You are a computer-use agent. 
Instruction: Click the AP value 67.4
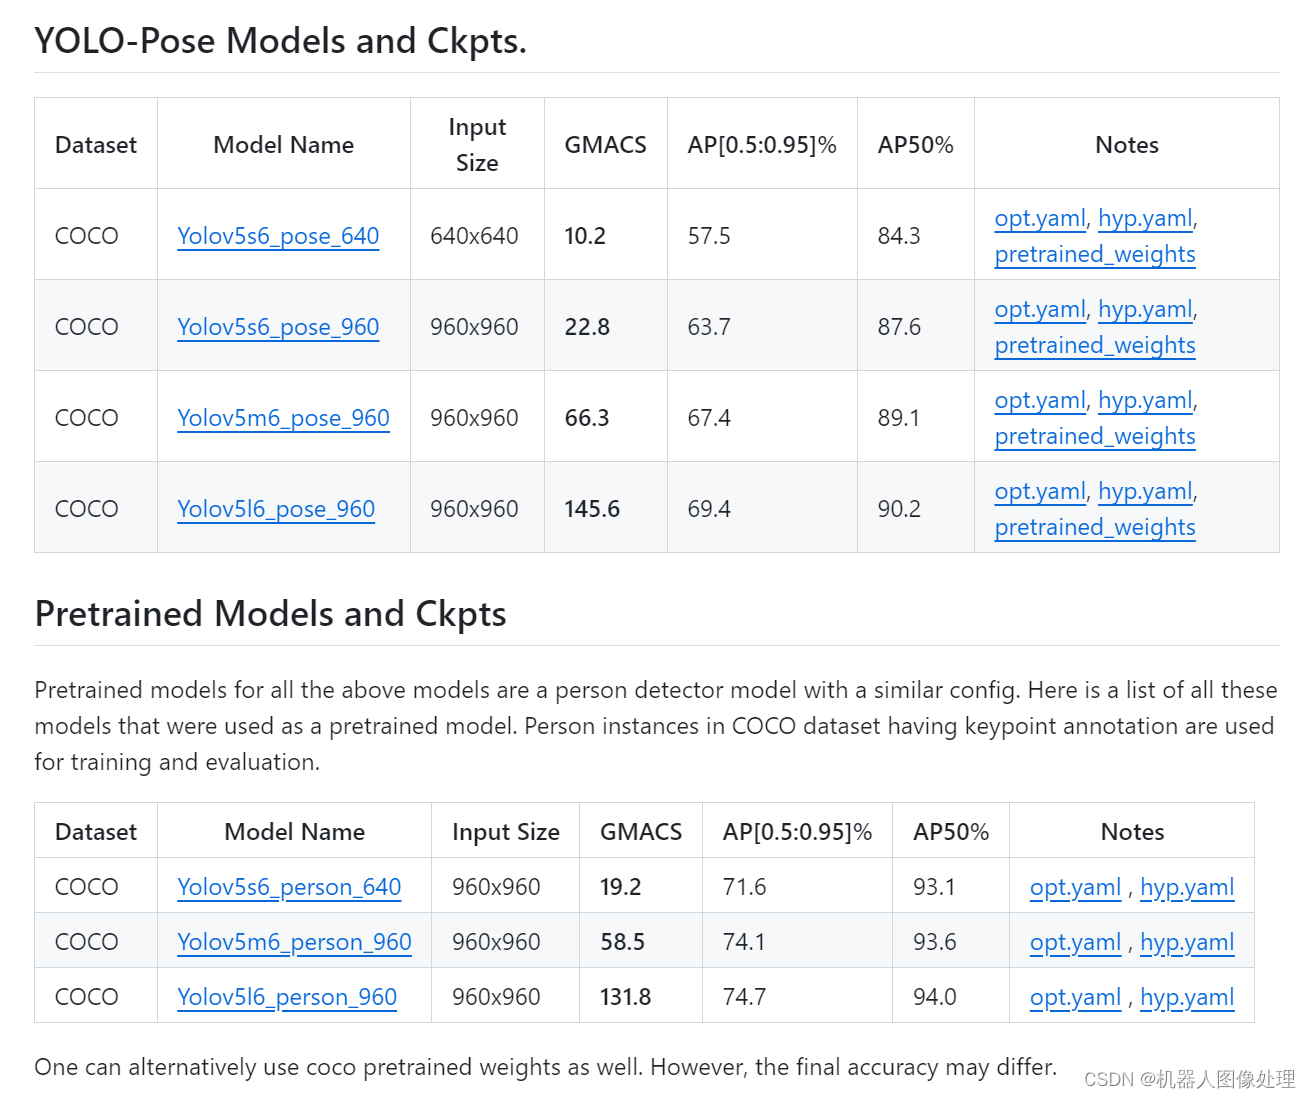click(709, 418)
